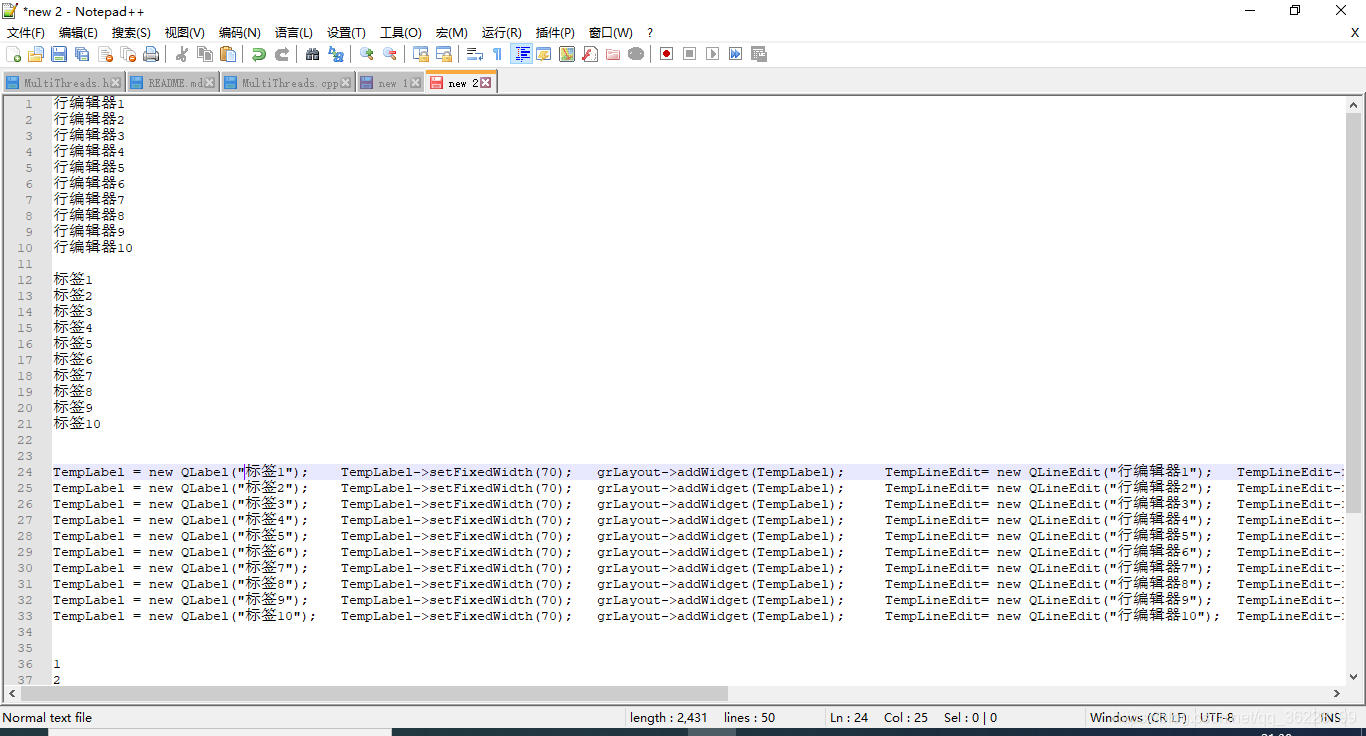Screen dimensions: 1366x736
Task: Click horizontal scrollbar left arrow
Action: pyautogui.click(x=12, y=693)
